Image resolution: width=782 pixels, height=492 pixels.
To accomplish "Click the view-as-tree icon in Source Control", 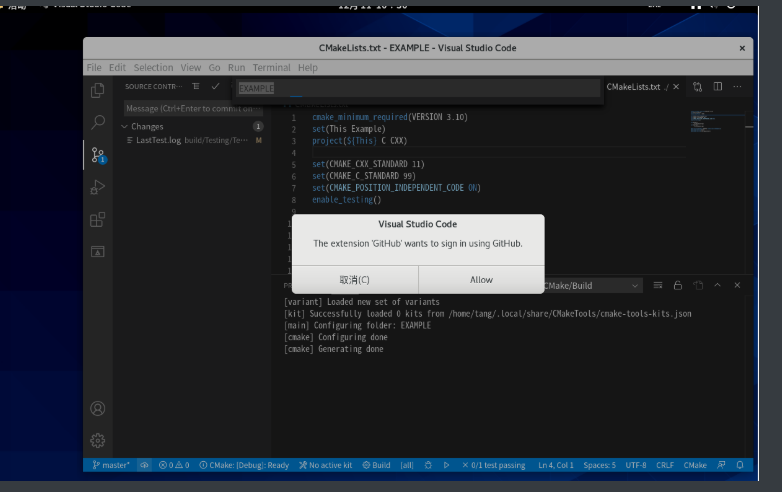I will [x=196, y=86].
